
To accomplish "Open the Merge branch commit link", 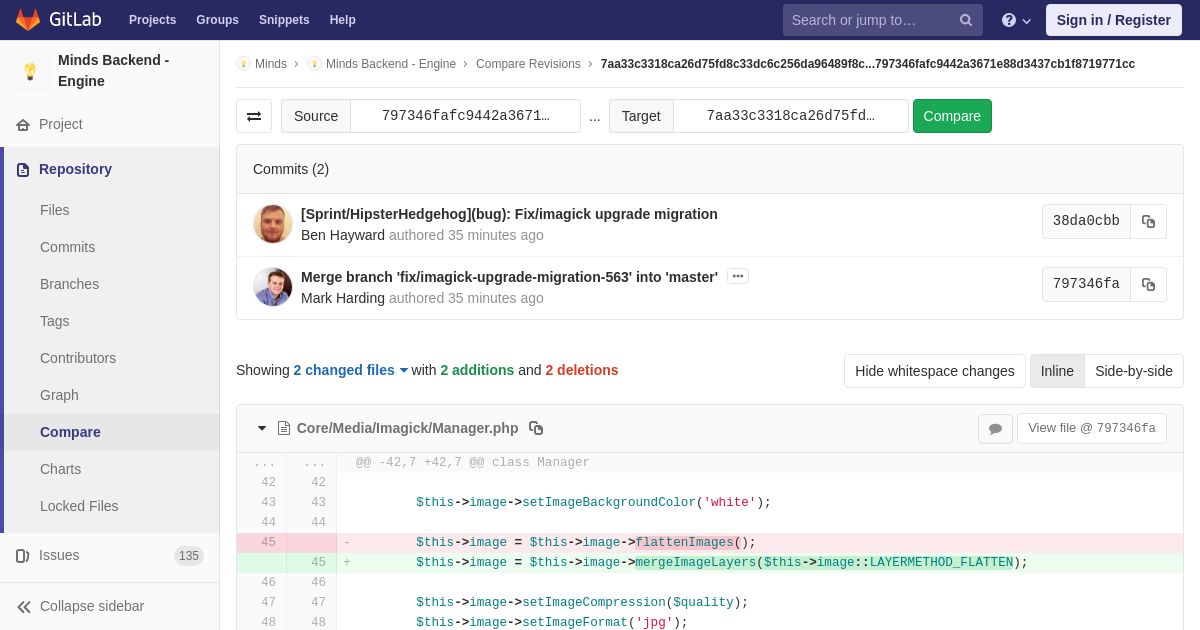I will point(509,277).
